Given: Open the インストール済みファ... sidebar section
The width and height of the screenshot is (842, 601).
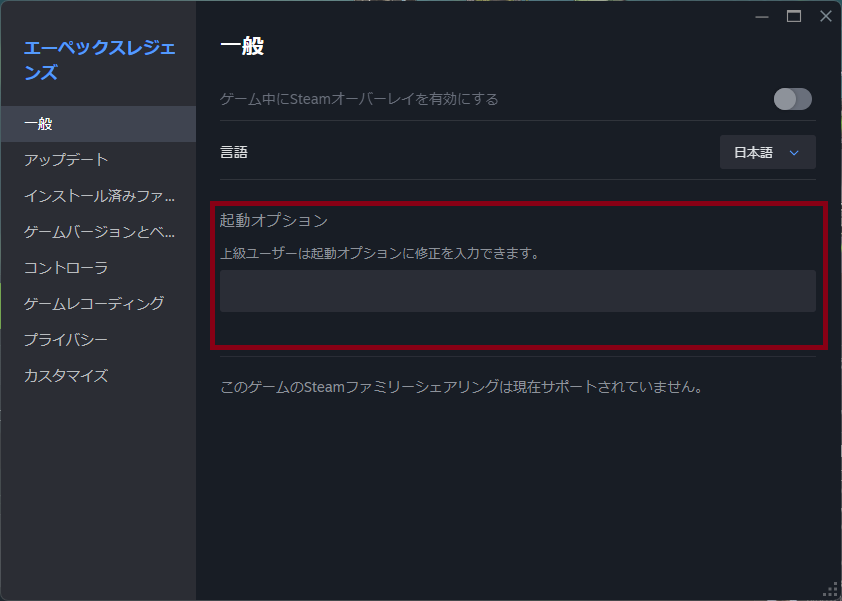Looking at the screenshot, I should pos(99,196).
